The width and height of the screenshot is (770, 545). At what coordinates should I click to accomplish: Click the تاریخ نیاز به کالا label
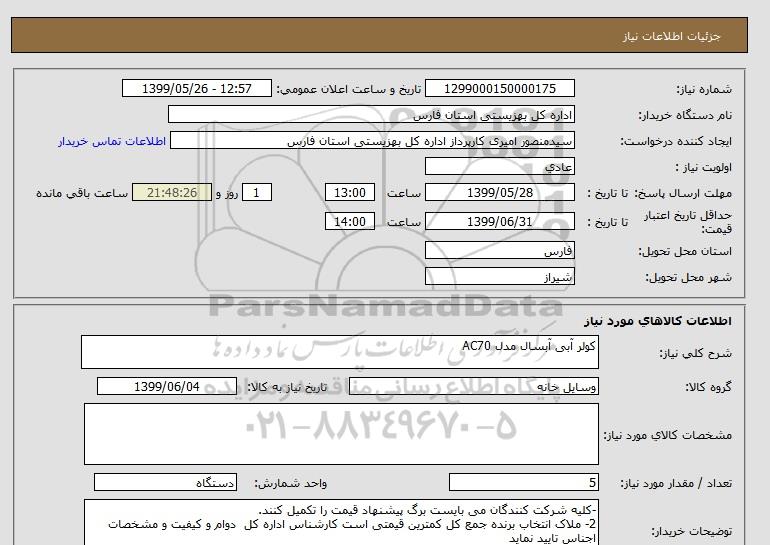click(287, 387)
